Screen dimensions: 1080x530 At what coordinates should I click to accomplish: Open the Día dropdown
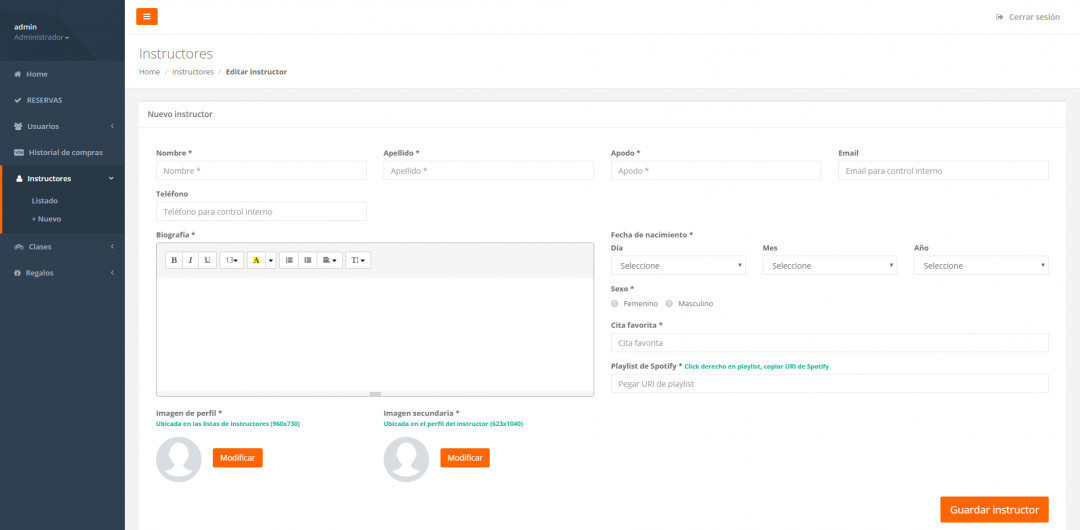[x=678, y=265]
